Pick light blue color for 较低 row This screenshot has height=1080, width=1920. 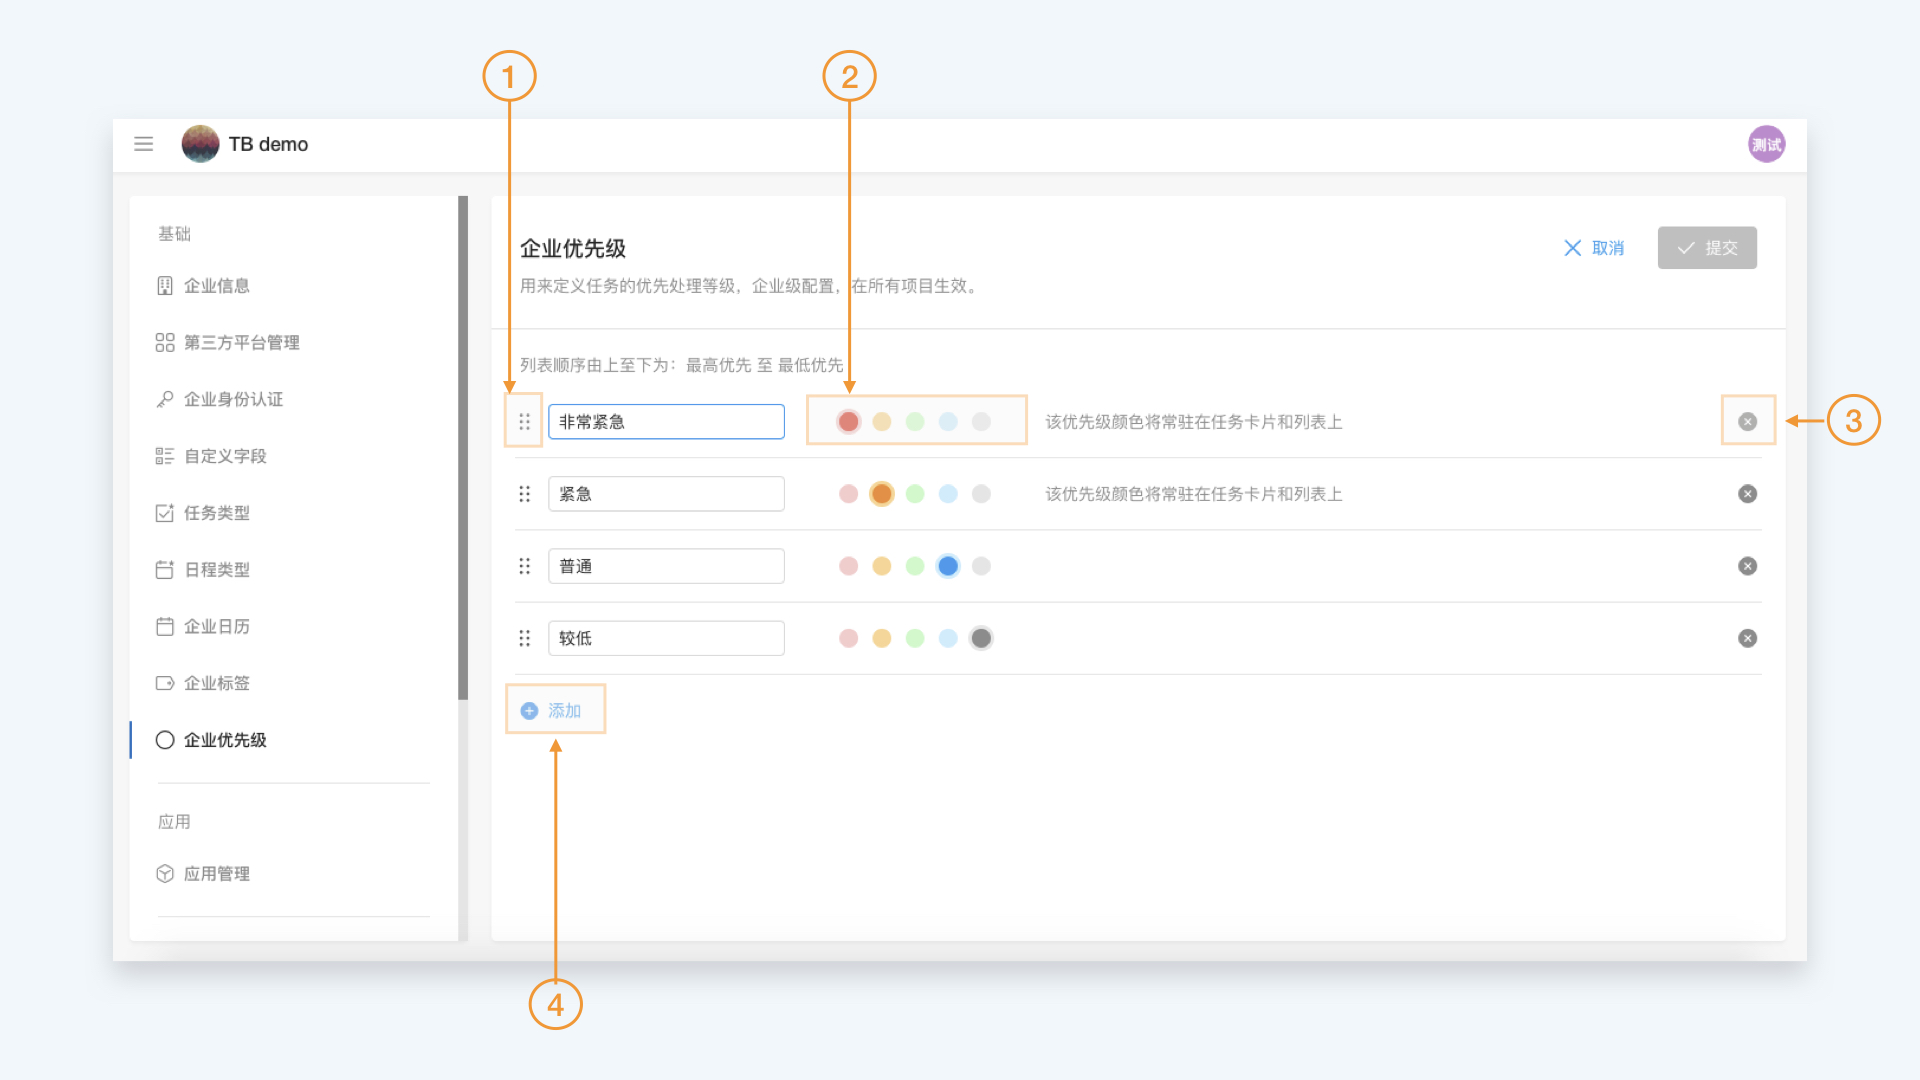click(x=948, y=638)
